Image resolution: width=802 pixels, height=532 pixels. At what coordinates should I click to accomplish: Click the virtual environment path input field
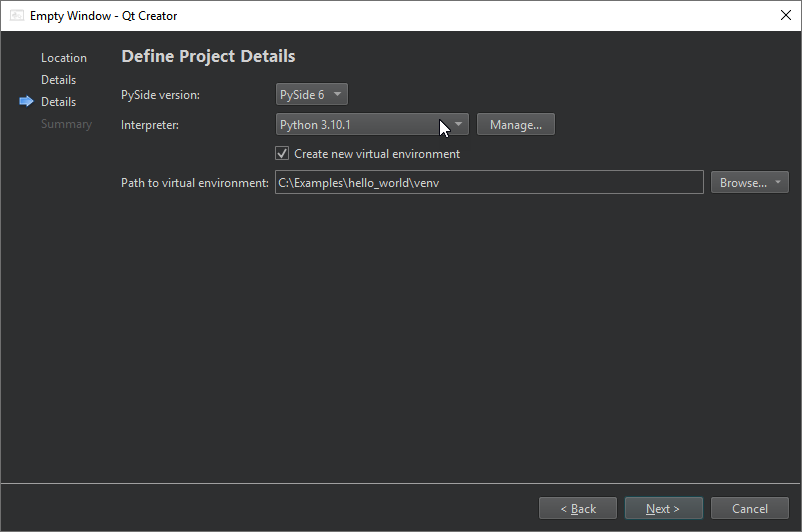[x=488, y=183]
